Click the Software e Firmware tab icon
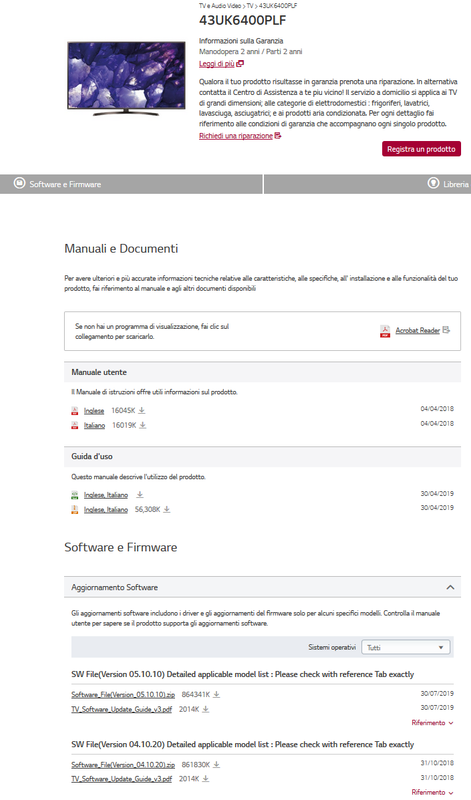This screenshot has height=800, width=471. (x=19, y=183)
